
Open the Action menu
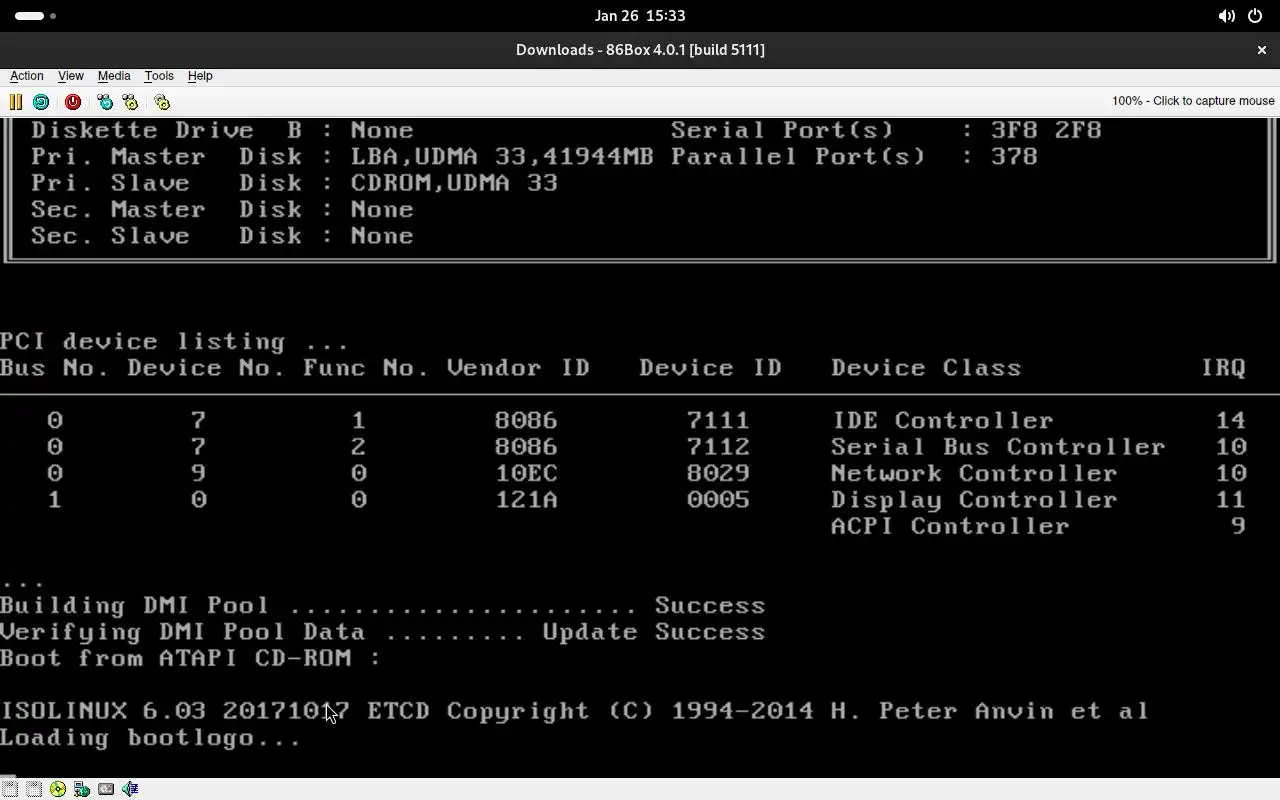(x=27, y=76)
